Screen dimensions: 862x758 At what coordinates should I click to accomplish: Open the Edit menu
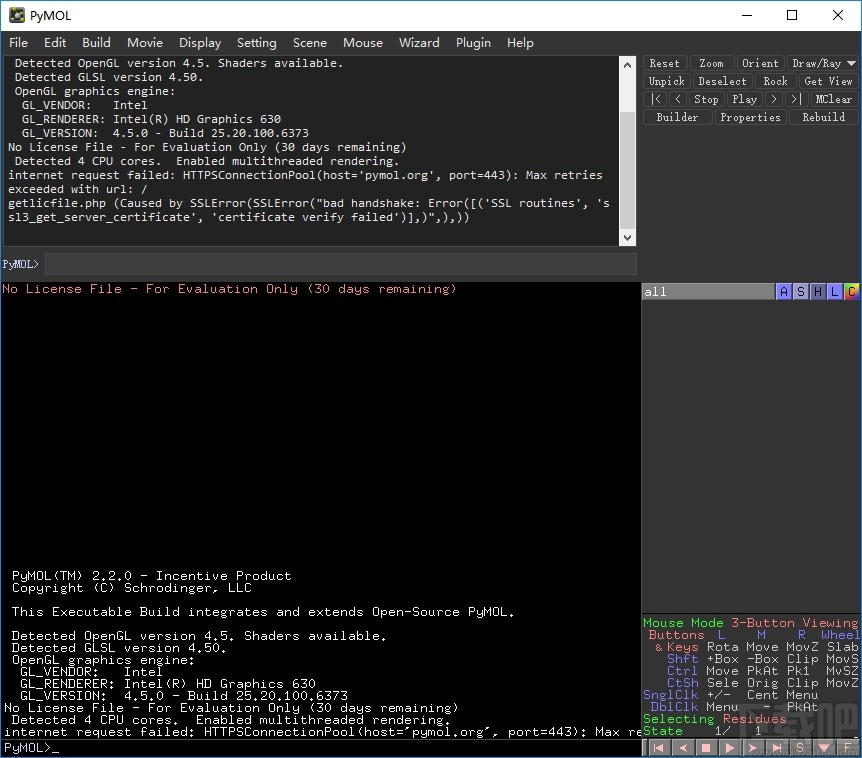[x=55, y=42]
